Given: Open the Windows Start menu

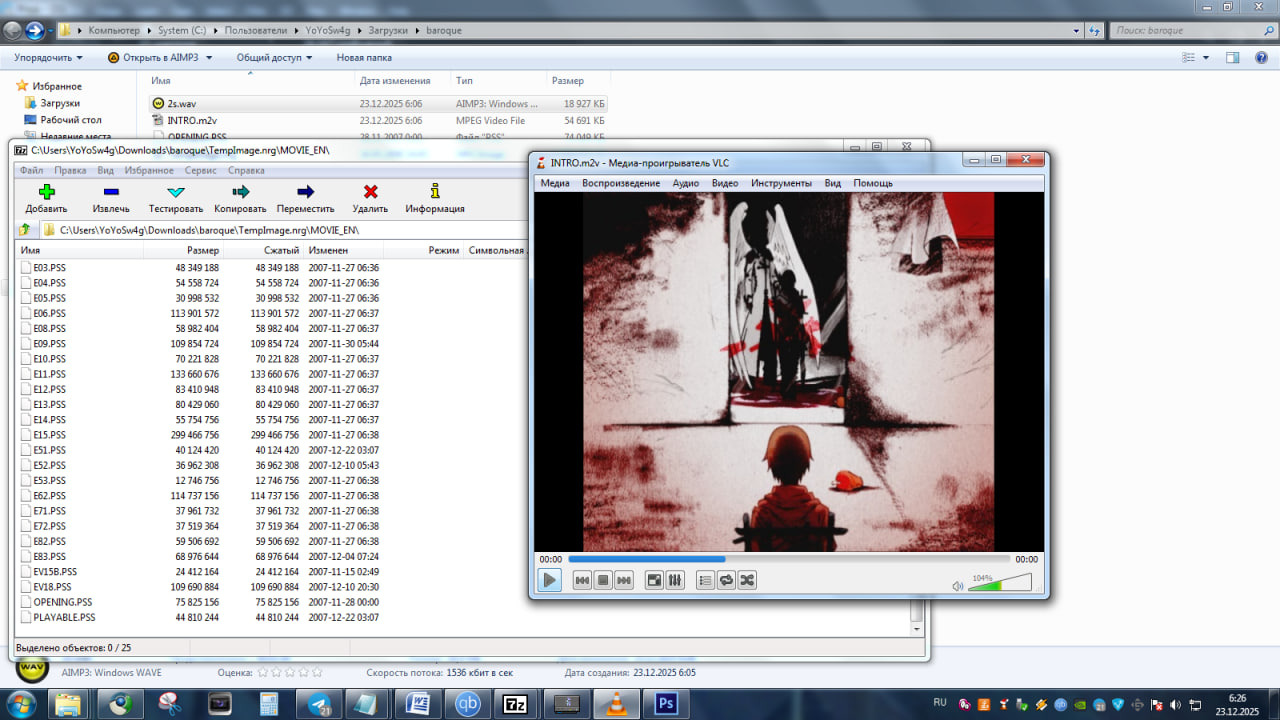Looking at the screenshot, I should (x=20, y=704).
